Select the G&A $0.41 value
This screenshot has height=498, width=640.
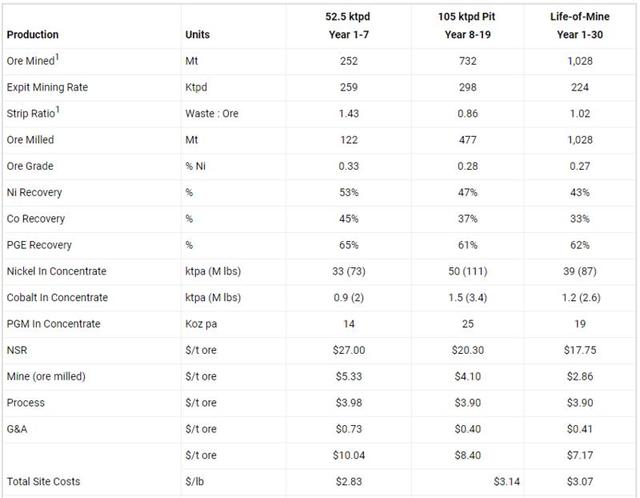(580, 429)
